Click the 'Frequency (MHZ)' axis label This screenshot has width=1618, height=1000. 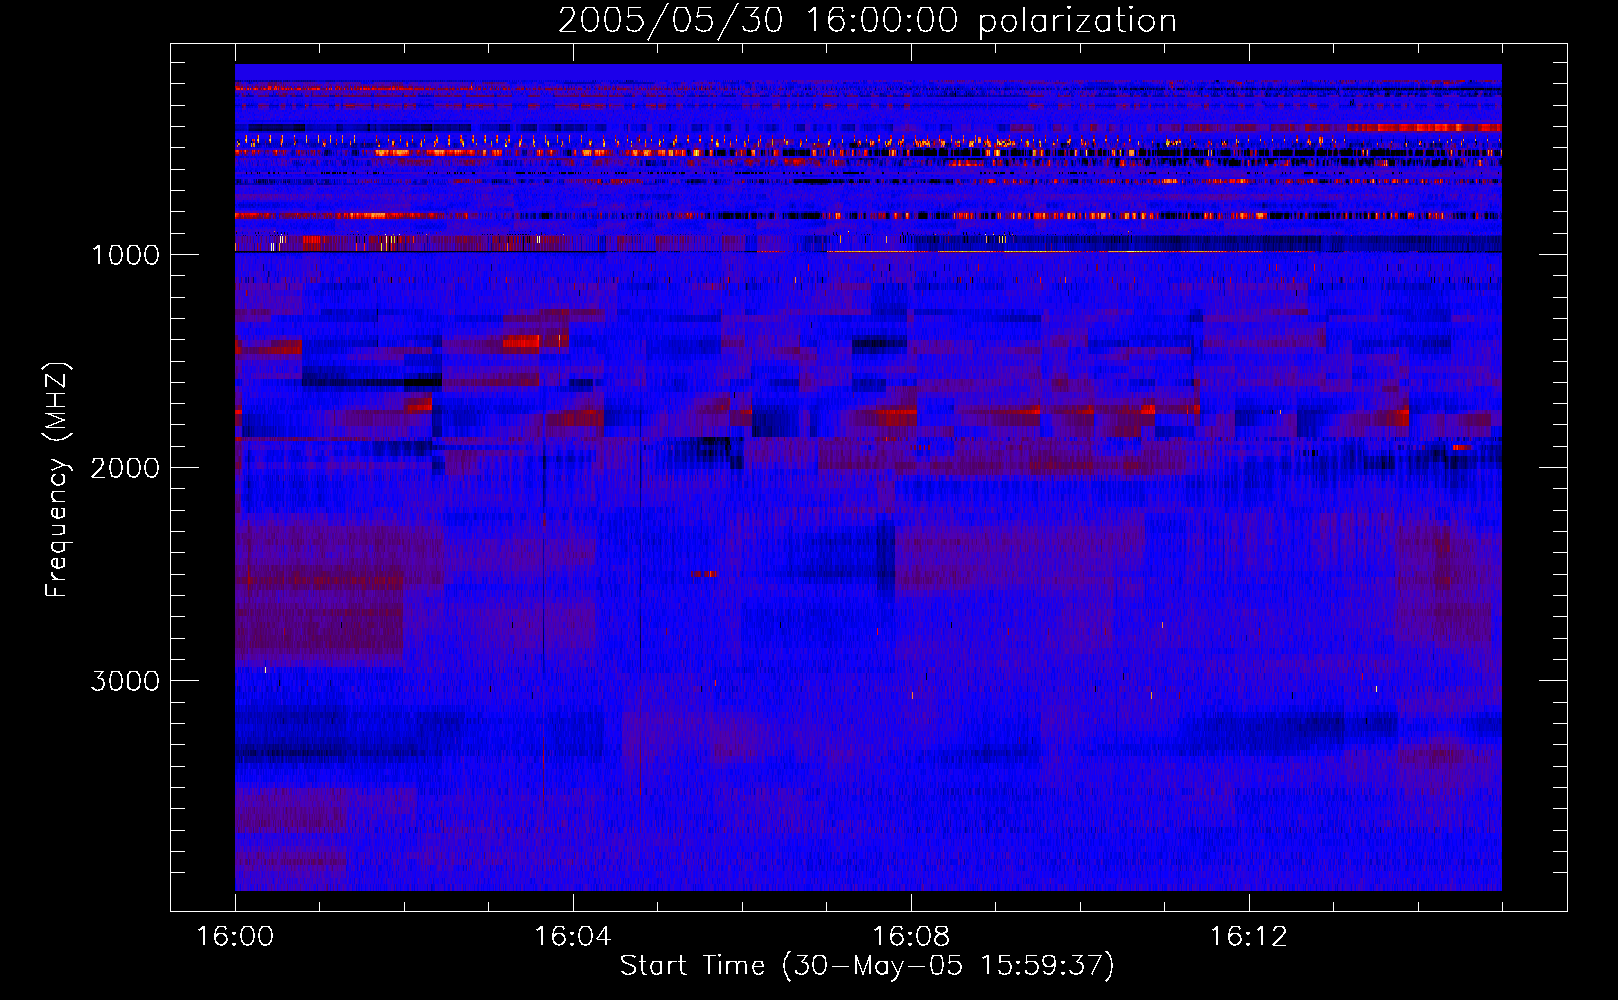pyautogui.click(x=56, y=480)
